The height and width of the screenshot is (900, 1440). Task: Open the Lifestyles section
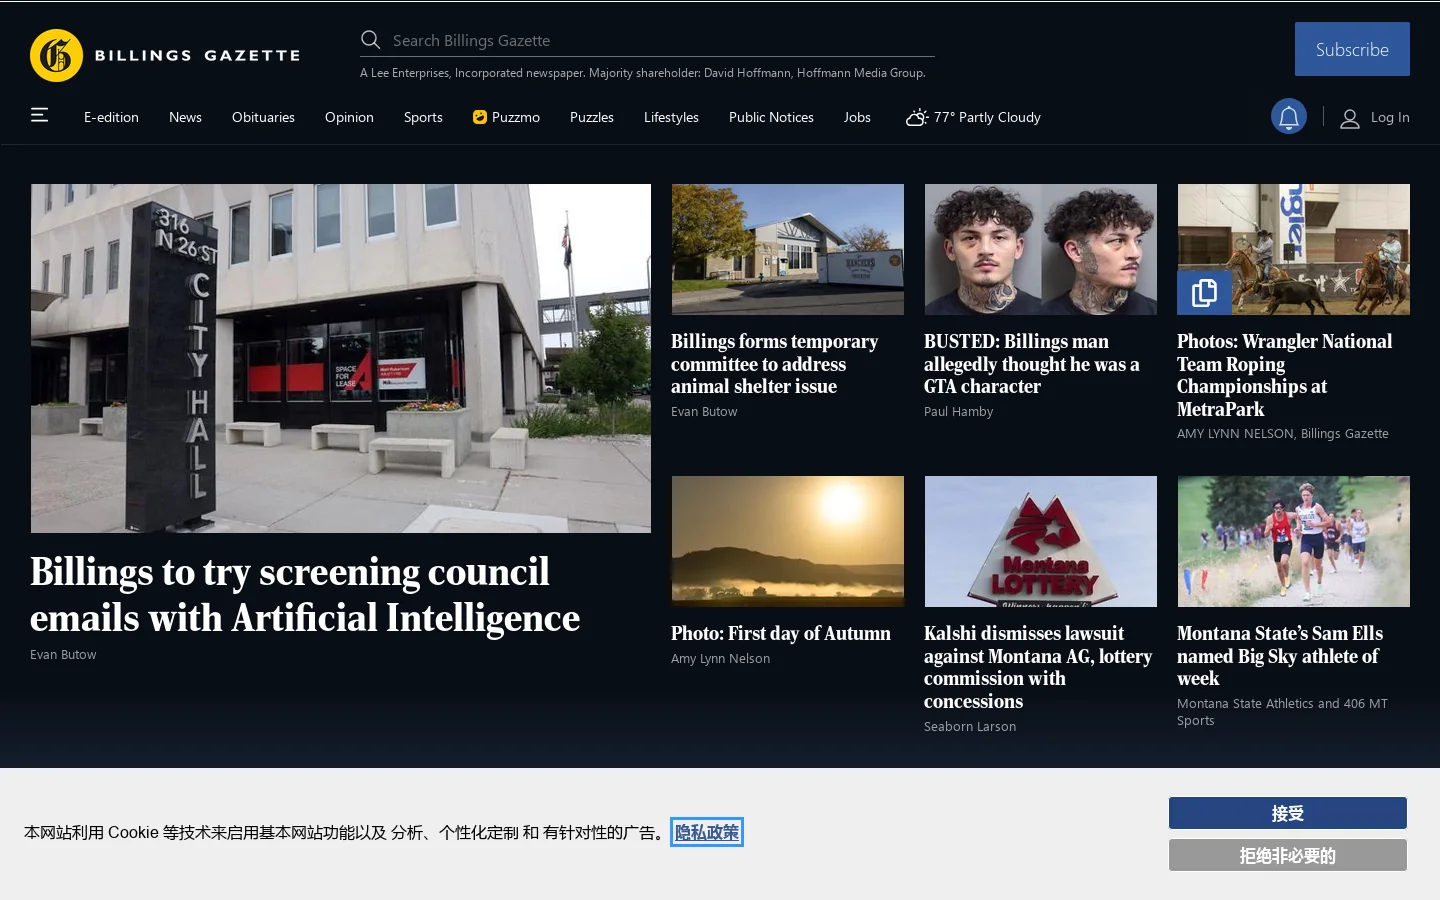pos(671,117)
